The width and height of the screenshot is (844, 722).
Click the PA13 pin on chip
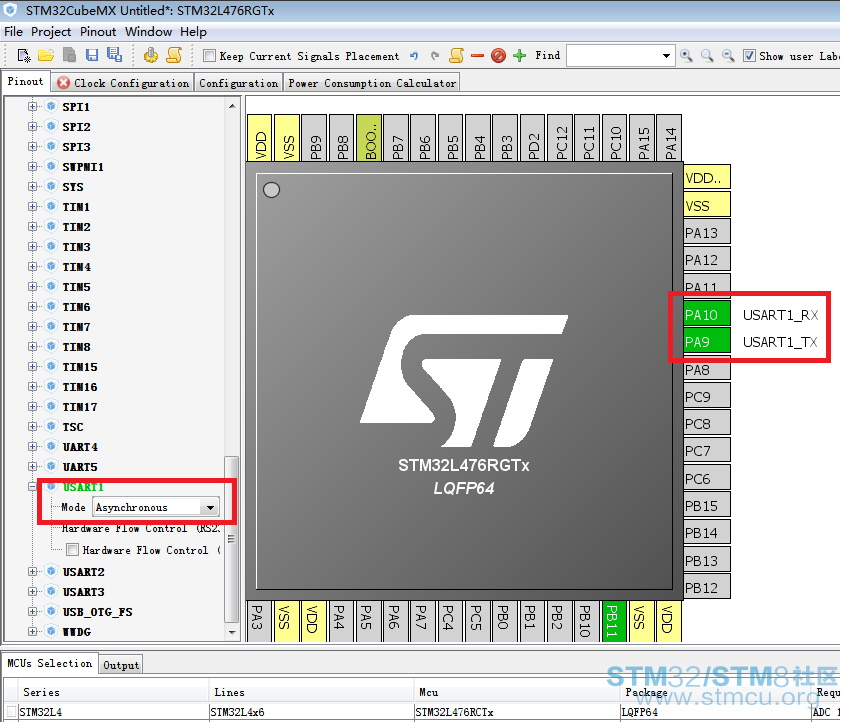(706, 233)
